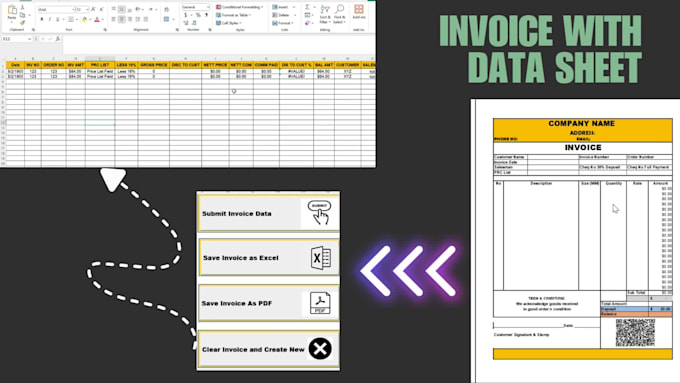The height and width of the screenshot is (383, 680).
Task: Toggle Bold formatting
Action: (42, 19)
